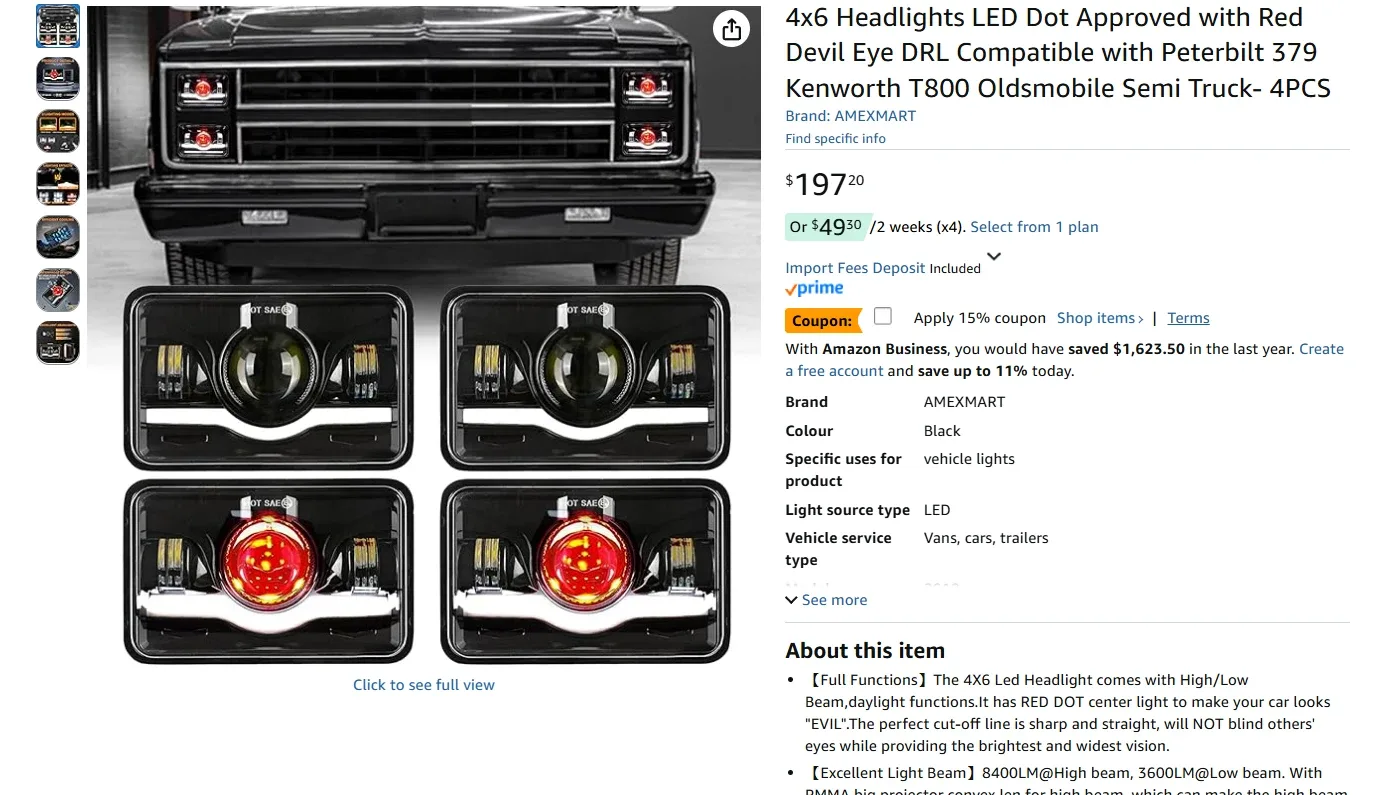Select the second product thumbnail

58,79
